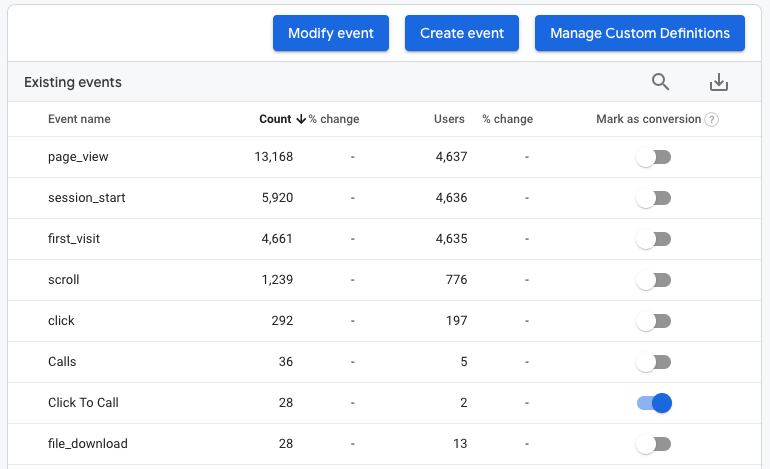Click the file_download event name
This screenshot has height=469, width=770.
(88, 444)
